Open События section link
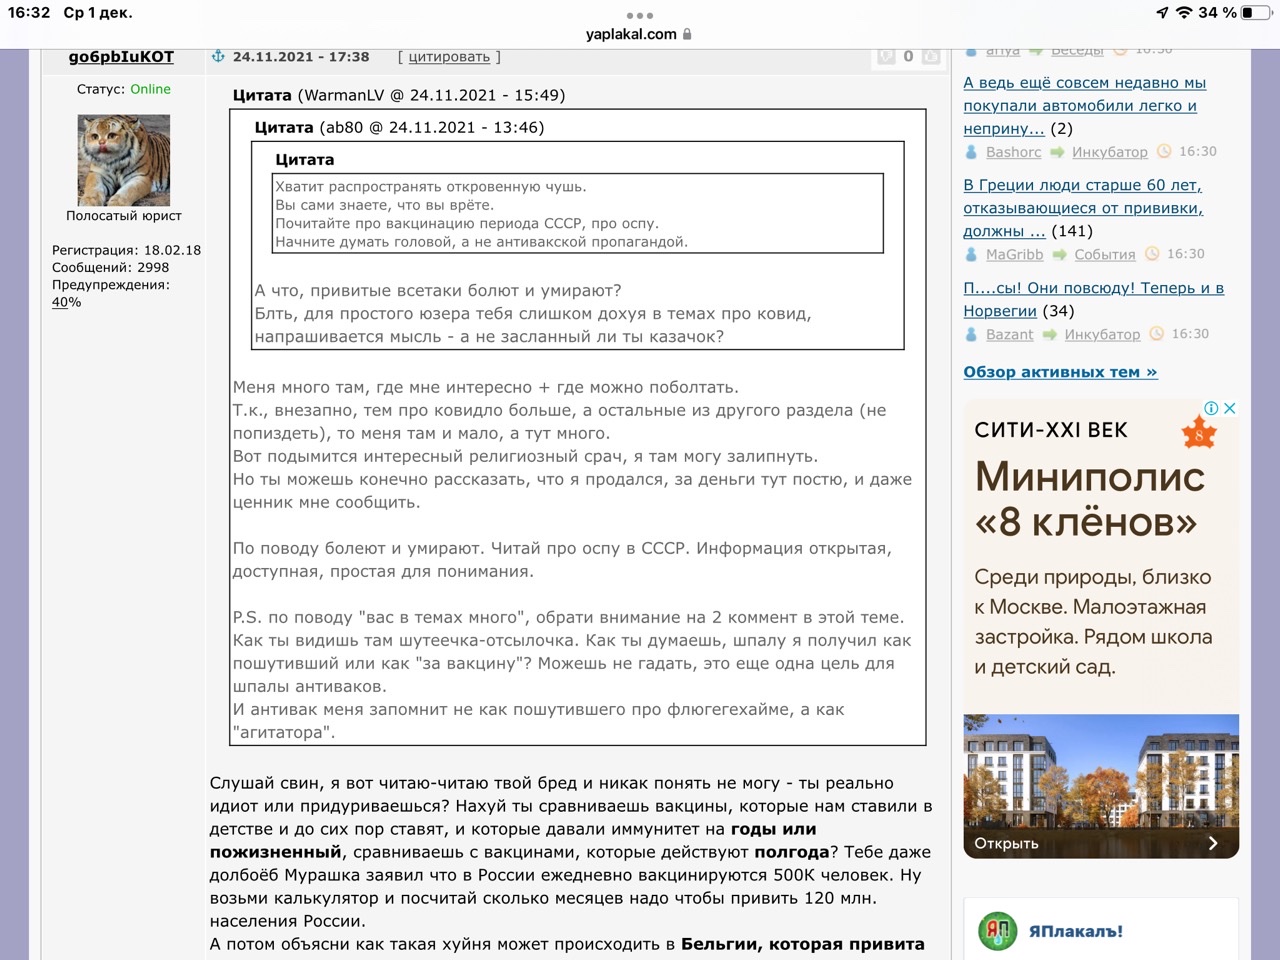 (1105, 254)
